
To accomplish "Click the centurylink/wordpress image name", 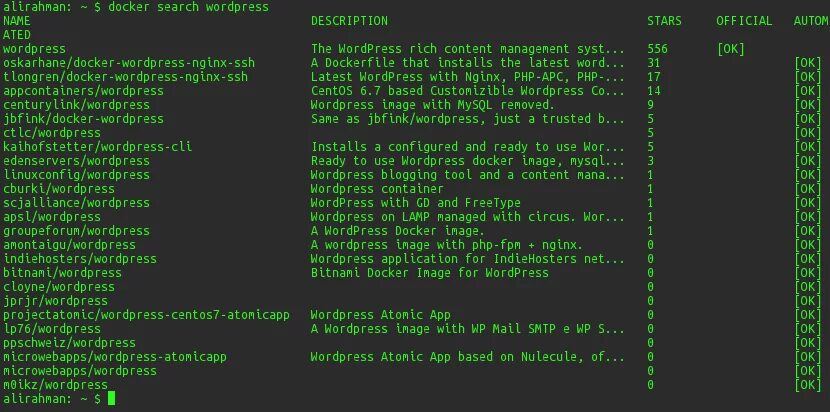I will pyautogui.click(x=76, y=105).
